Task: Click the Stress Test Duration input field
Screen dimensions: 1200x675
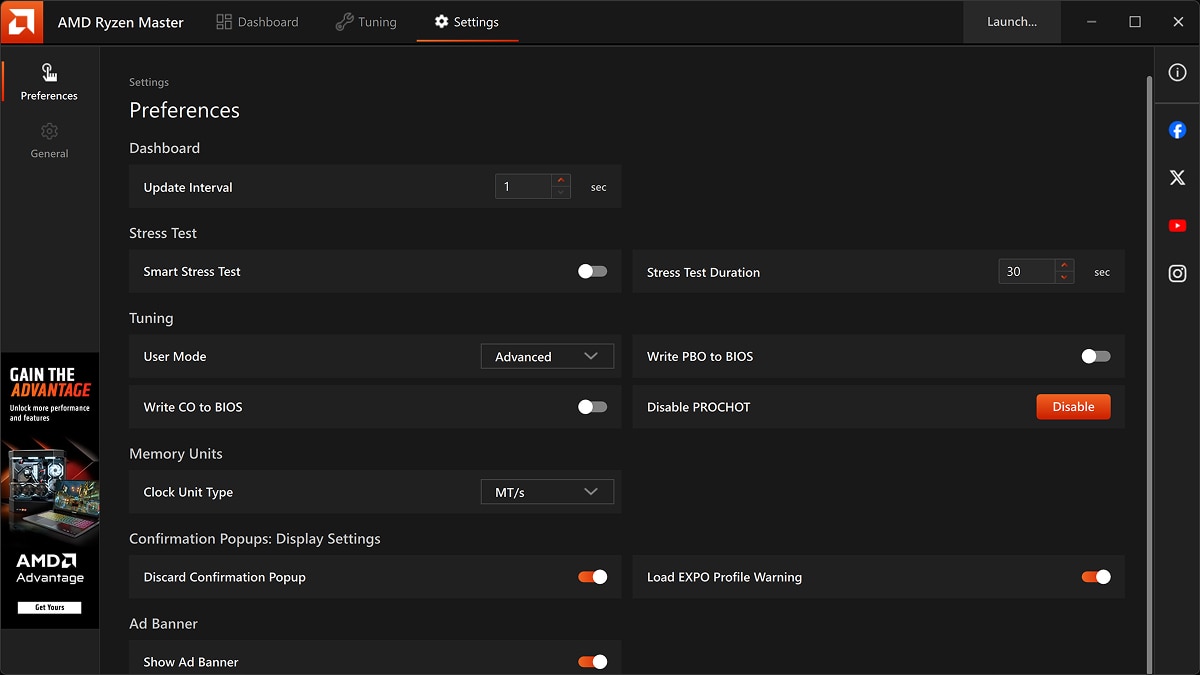Action: click(1027, 272)
